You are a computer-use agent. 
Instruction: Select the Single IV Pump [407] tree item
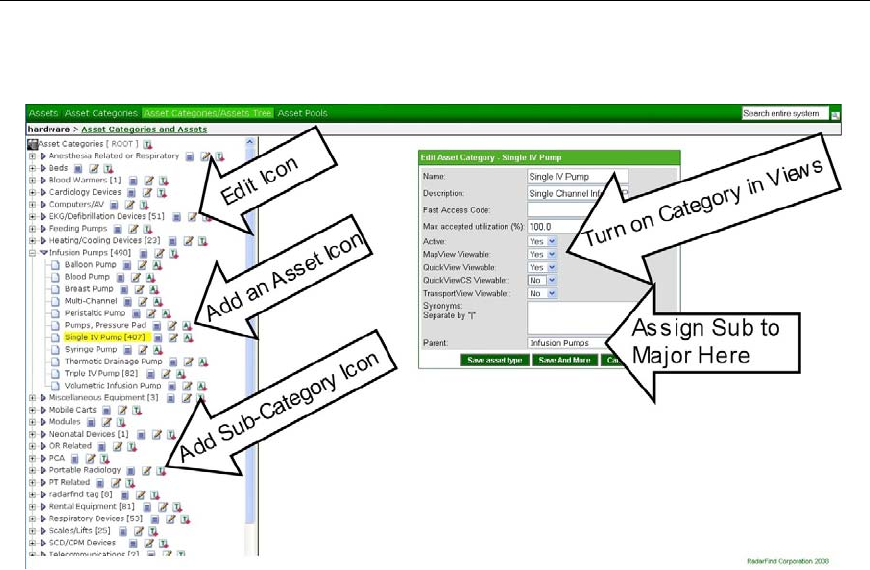pos(105,337)
